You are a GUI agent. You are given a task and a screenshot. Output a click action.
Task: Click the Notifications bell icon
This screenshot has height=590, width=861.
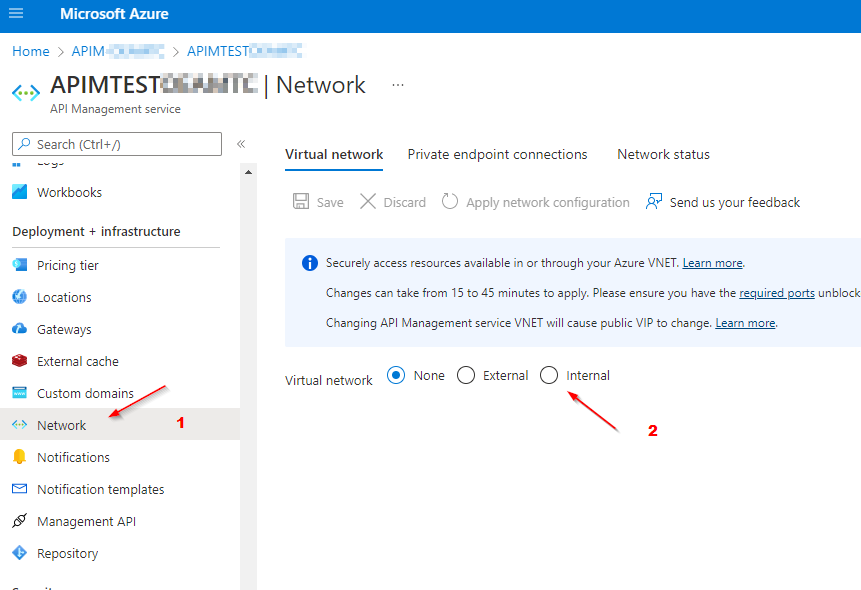(x=19, y=457)
